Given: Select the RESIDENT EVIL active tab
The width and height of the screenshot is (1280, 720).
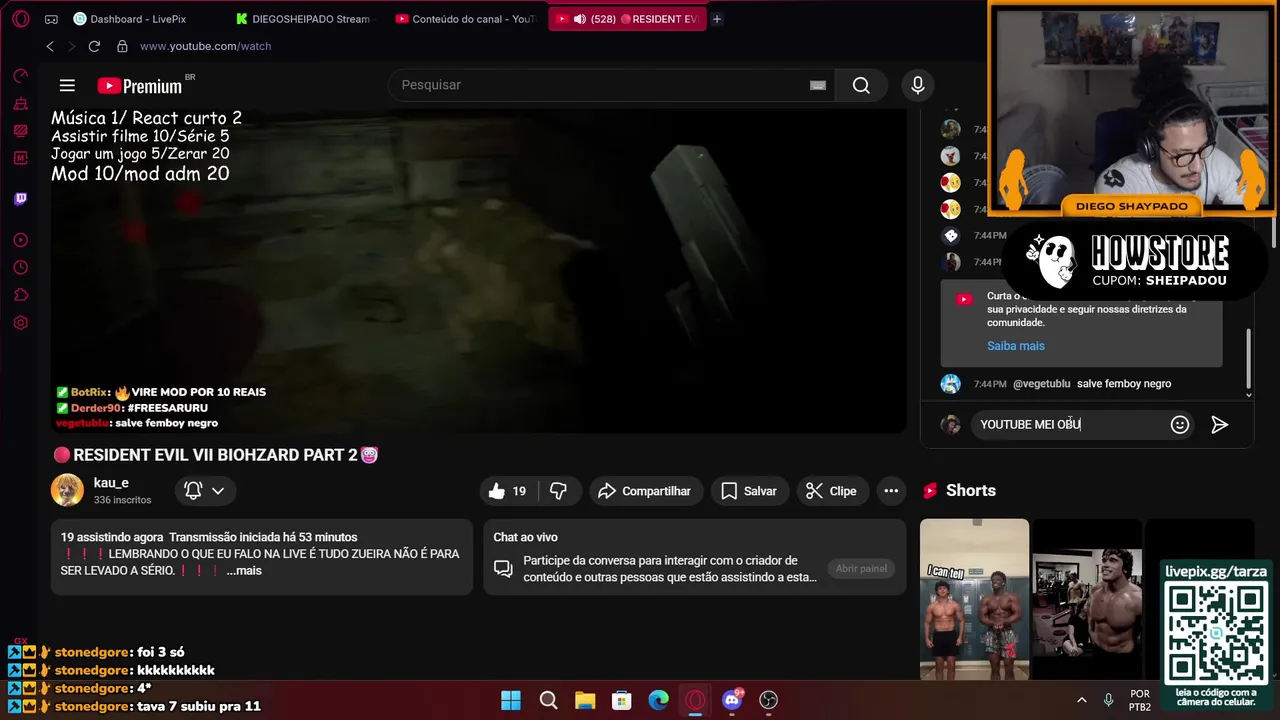Looking at the screenshot, I should 627,19.
